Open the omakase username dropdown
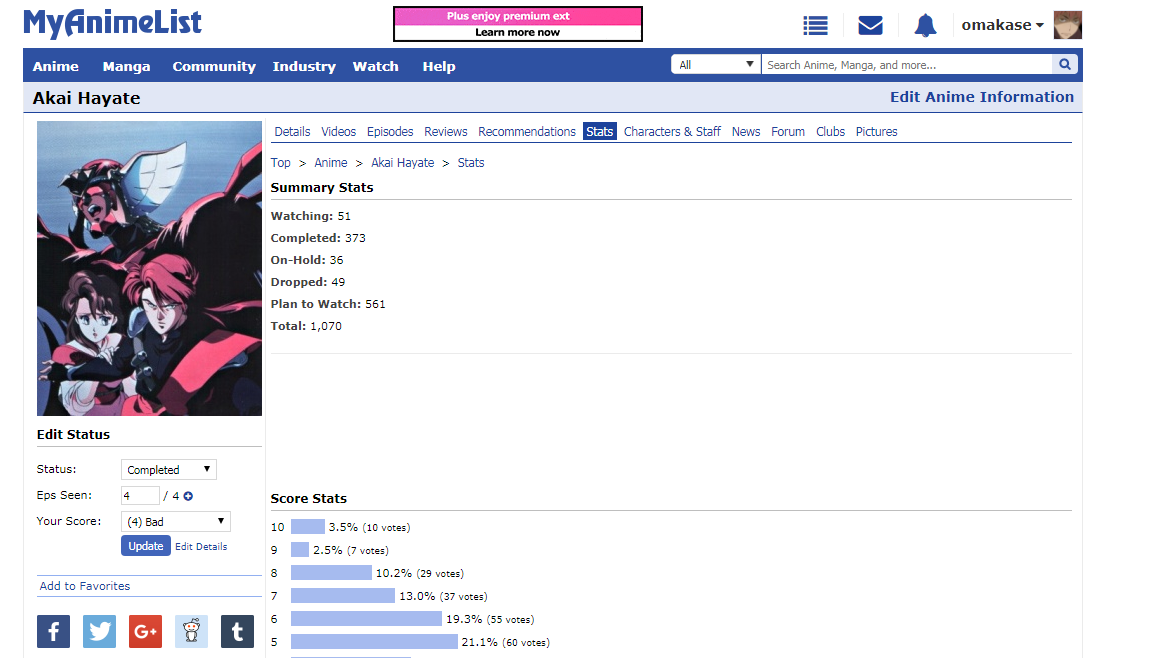 pos(1002,25)
